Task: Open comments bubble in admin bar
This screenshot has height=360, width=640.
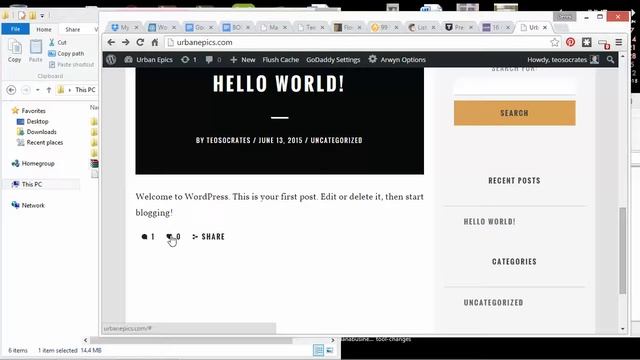Action: [213, 60]
